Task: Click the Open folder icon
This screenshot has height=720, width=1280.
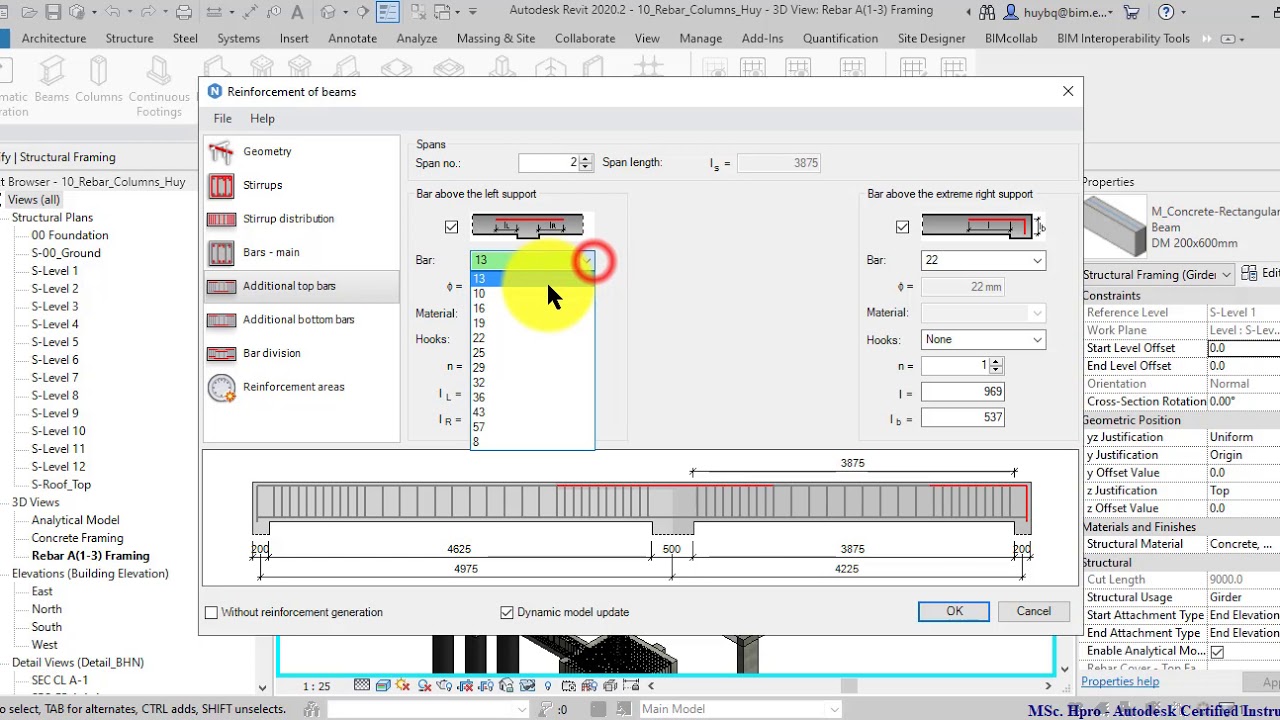Action: pos(29,12)
